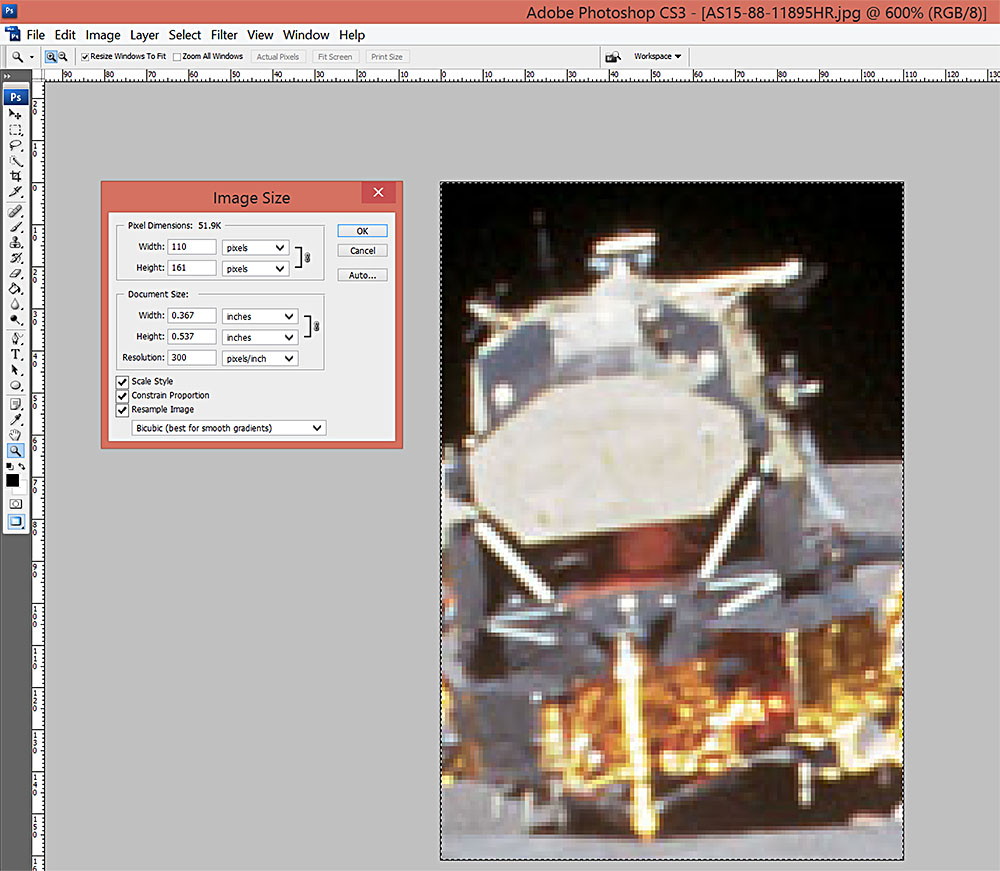The image size is (1000, 871).
Task: Click the Zoom Out icon in options bar
Action: [x=63, y=57]
